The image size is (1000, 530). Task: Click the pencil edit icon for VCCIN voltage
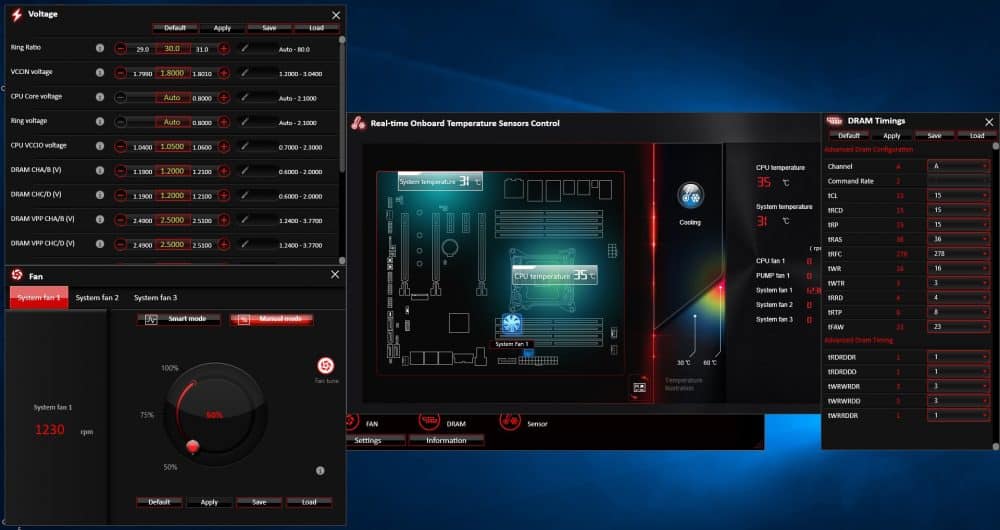(x=244, y=73)
